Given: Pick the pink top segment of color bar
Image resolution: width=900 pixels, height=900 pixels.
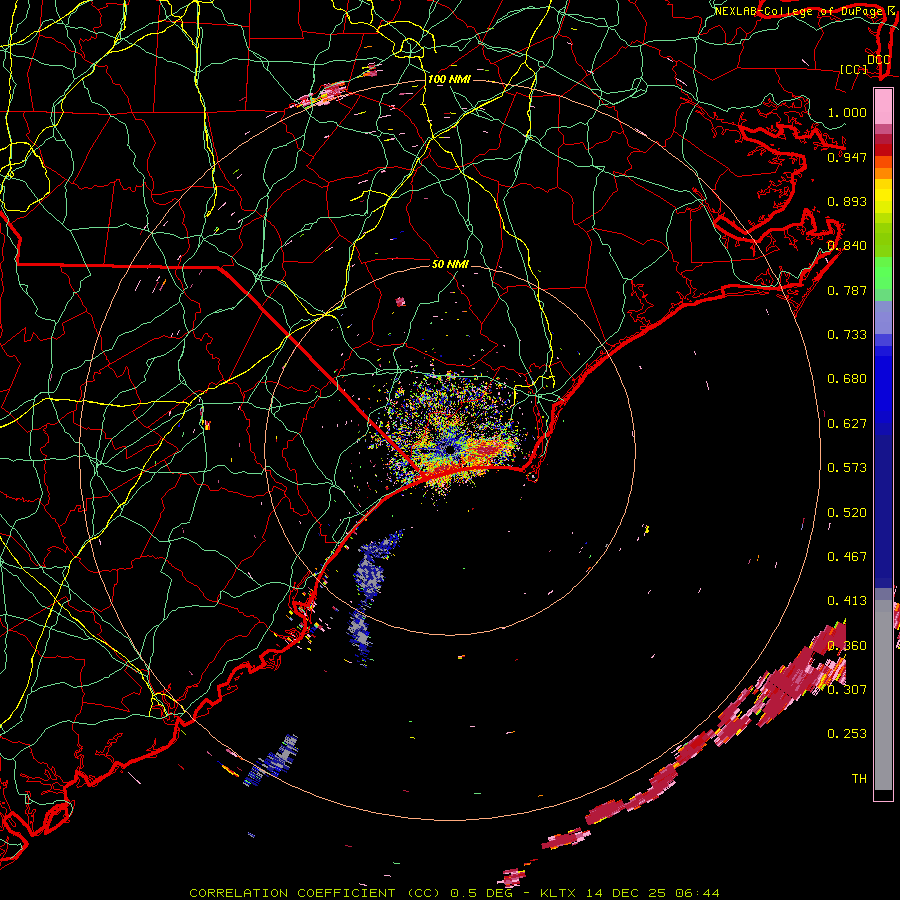Looking at the screenshot, I should 883,106.
